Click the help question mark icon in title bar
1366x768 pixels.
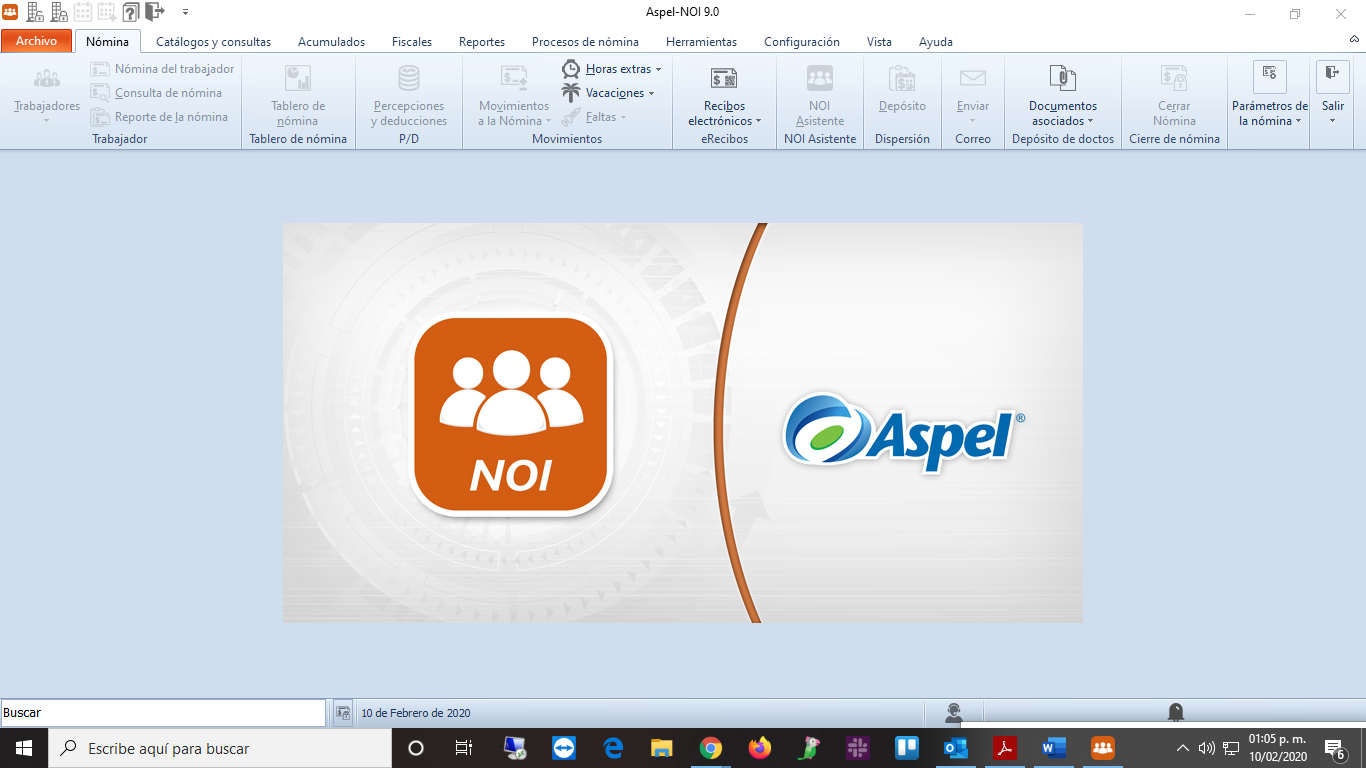point(131,12)
